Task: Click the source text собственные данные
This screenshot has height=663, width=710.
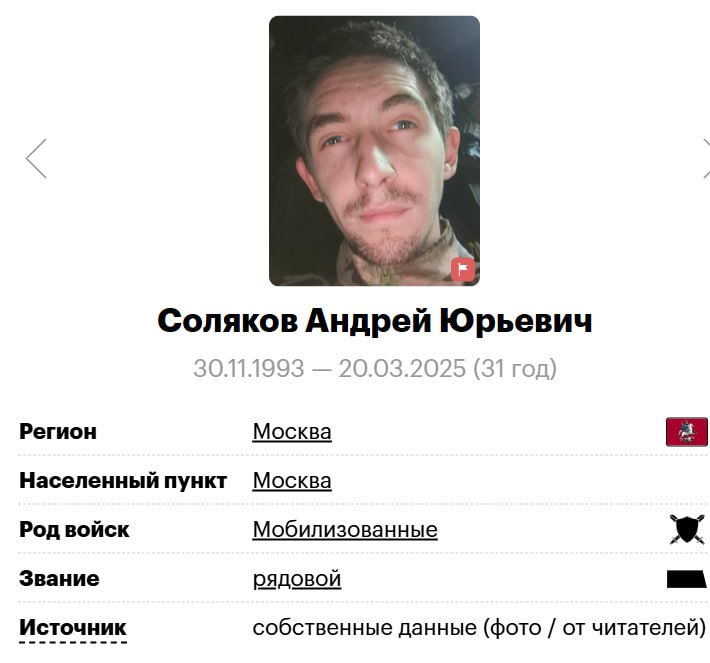Action: 365,628
